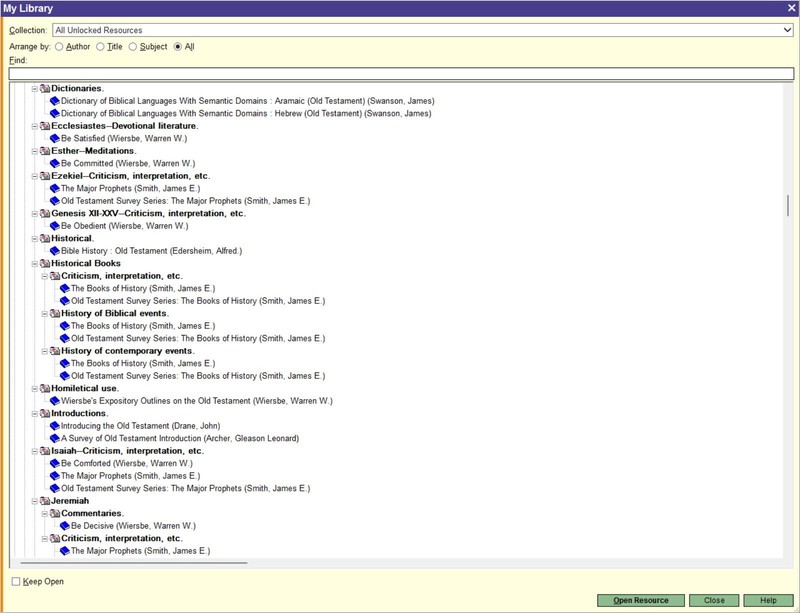Click the Close button

[714, 600]
